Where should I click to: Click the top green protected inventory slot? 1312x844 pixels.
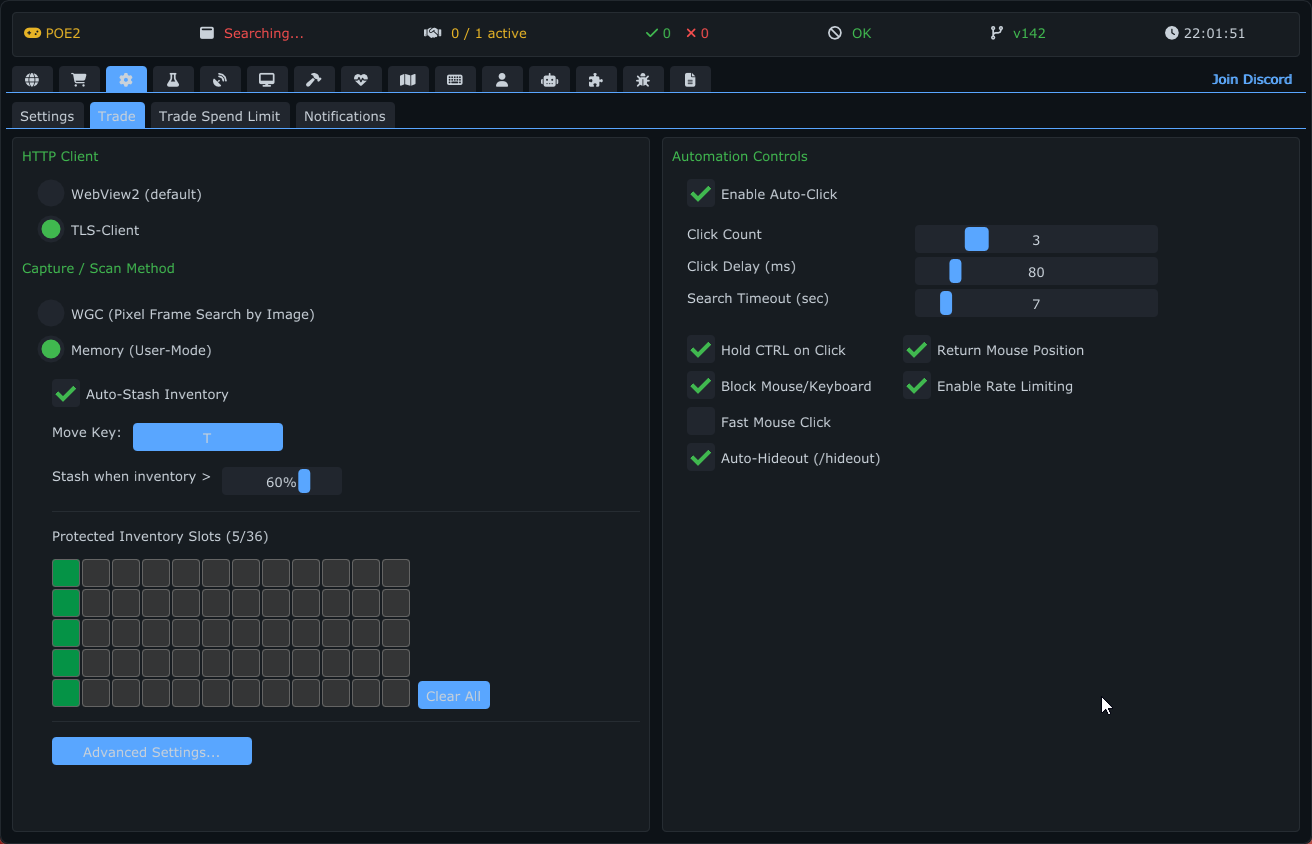coord(66,573)
